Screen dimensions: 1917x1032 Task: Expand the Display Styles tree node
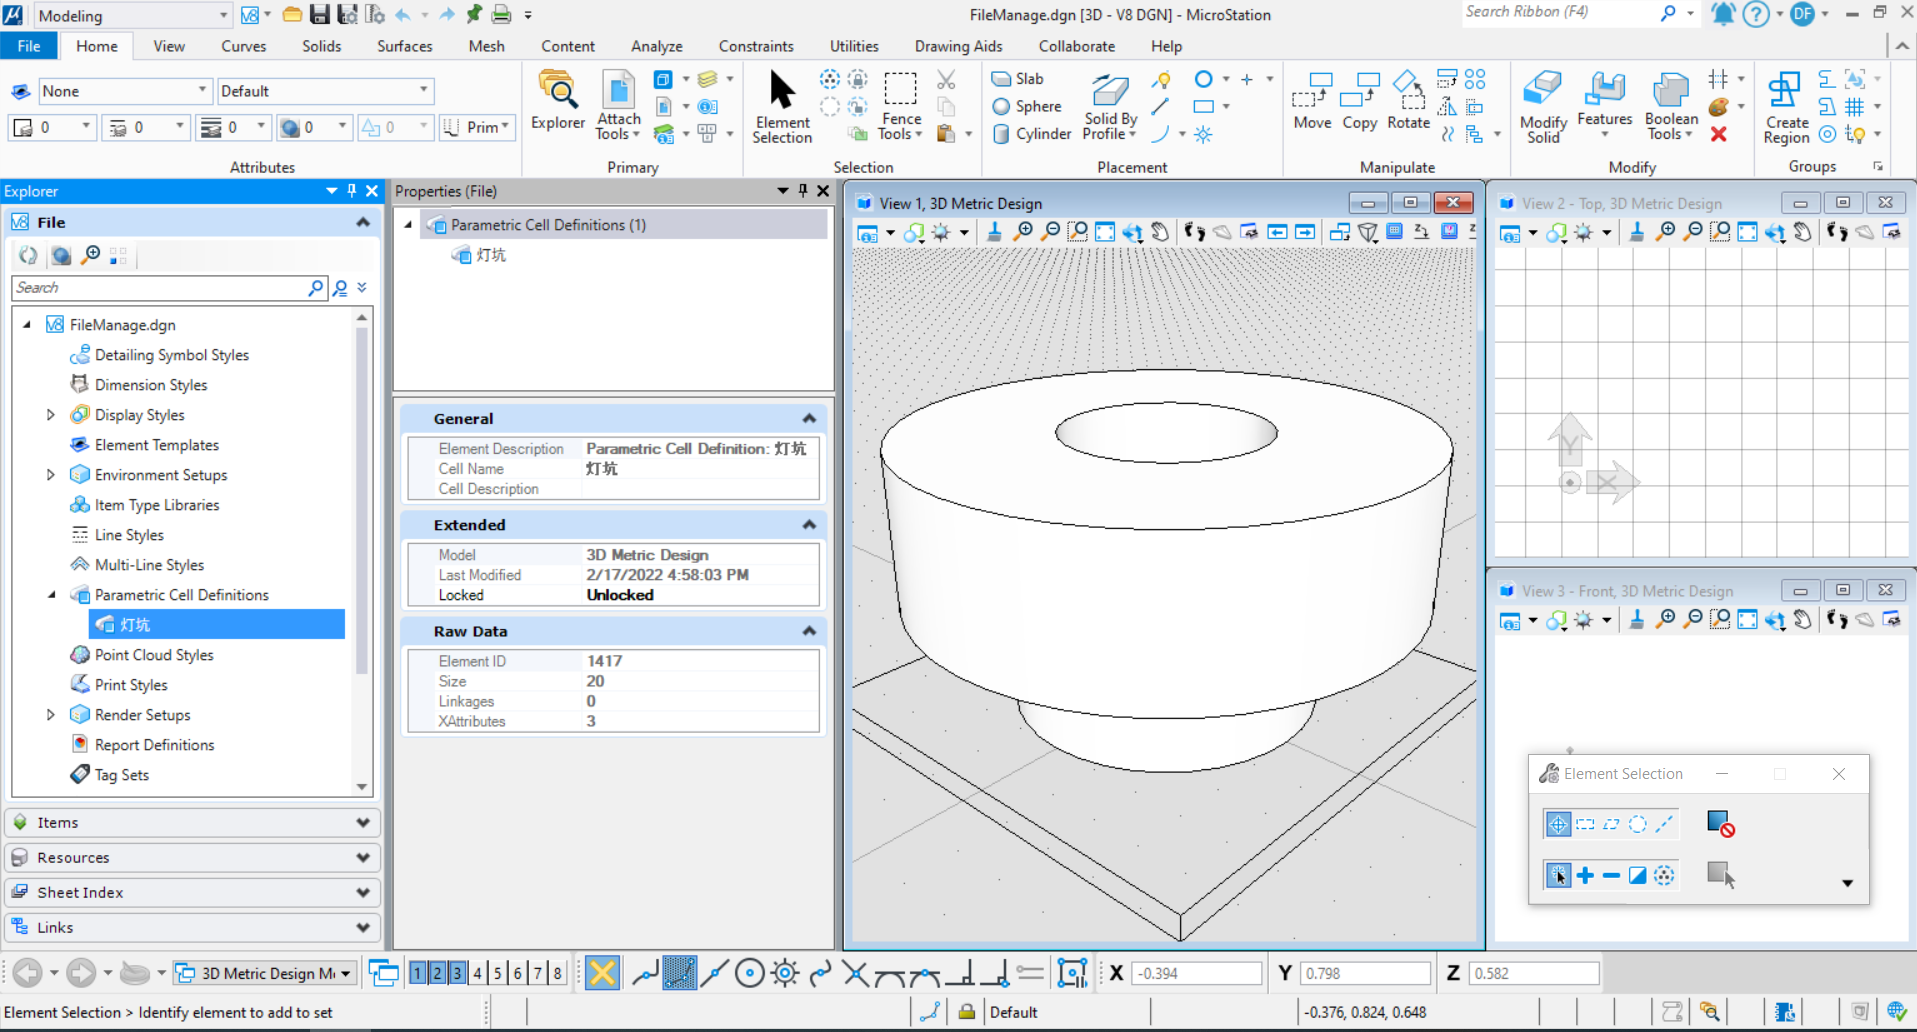pyautogui.click(x=50, y=415)
